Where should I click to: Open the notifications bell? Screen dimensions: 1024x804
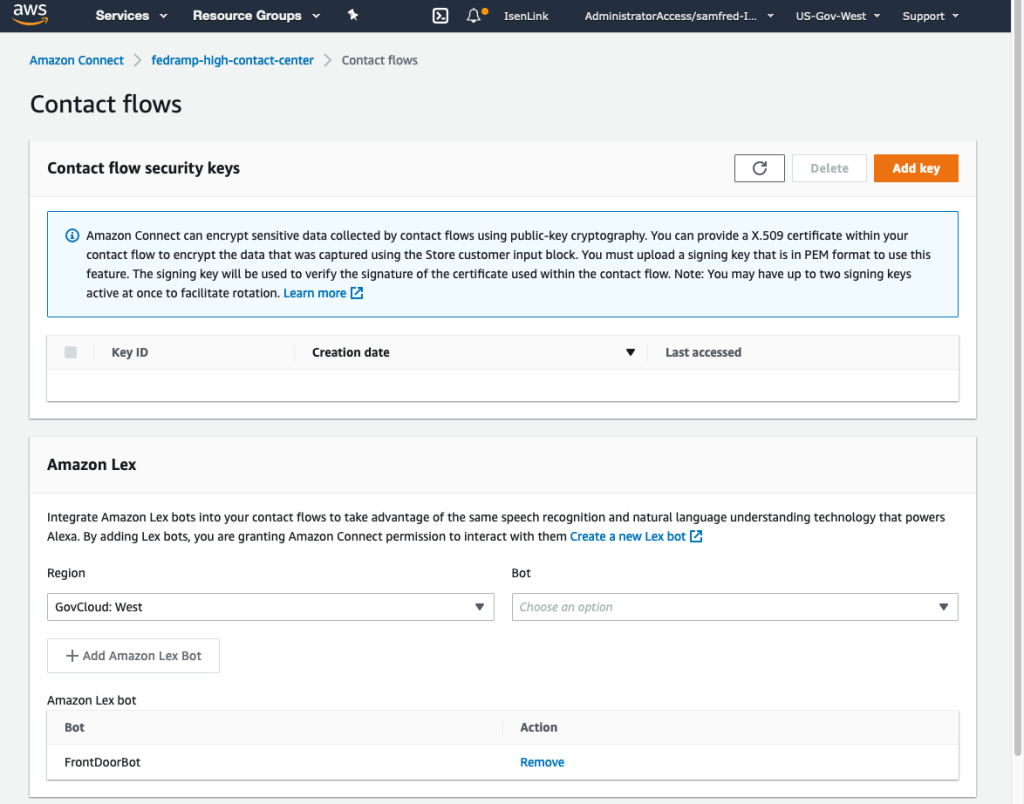tap(474, 14)
